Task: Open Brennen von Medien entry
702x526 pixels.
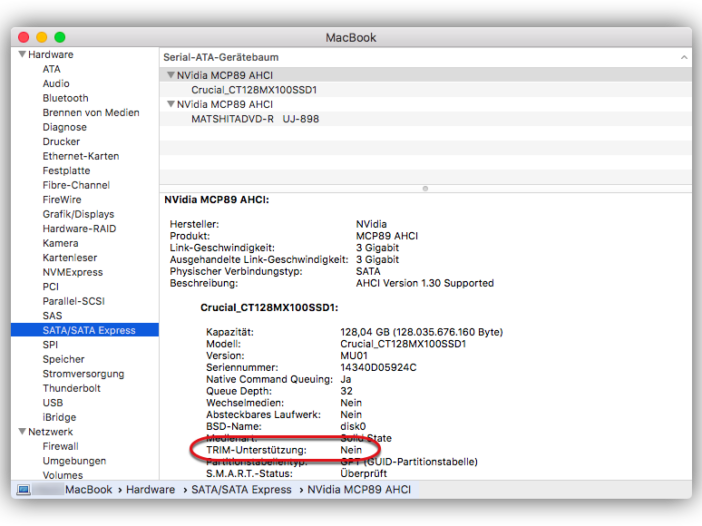Action: click(91, 112)
